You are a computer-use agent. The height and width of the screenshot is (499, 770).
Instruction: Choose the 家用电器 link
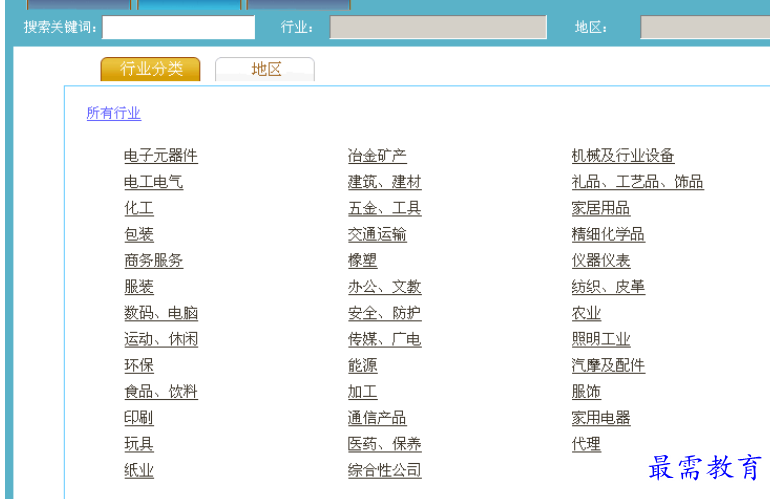601,418
